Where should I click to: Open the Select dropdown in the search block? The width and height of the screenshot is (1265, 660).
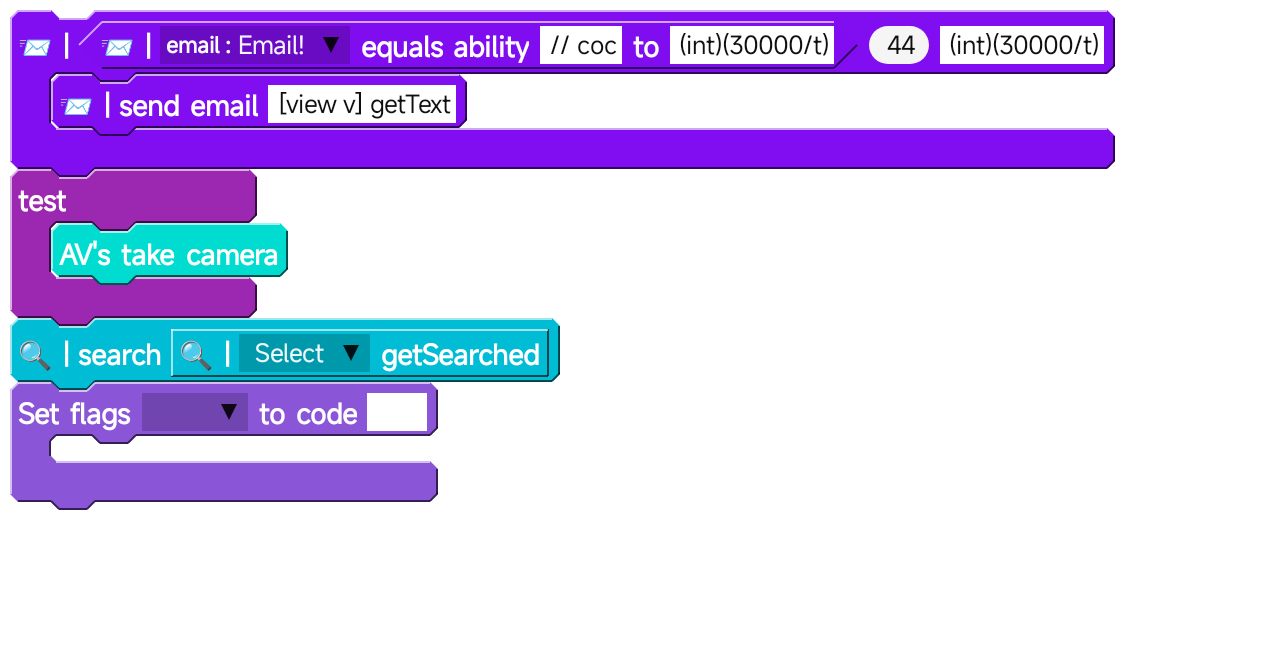(304, 354)
